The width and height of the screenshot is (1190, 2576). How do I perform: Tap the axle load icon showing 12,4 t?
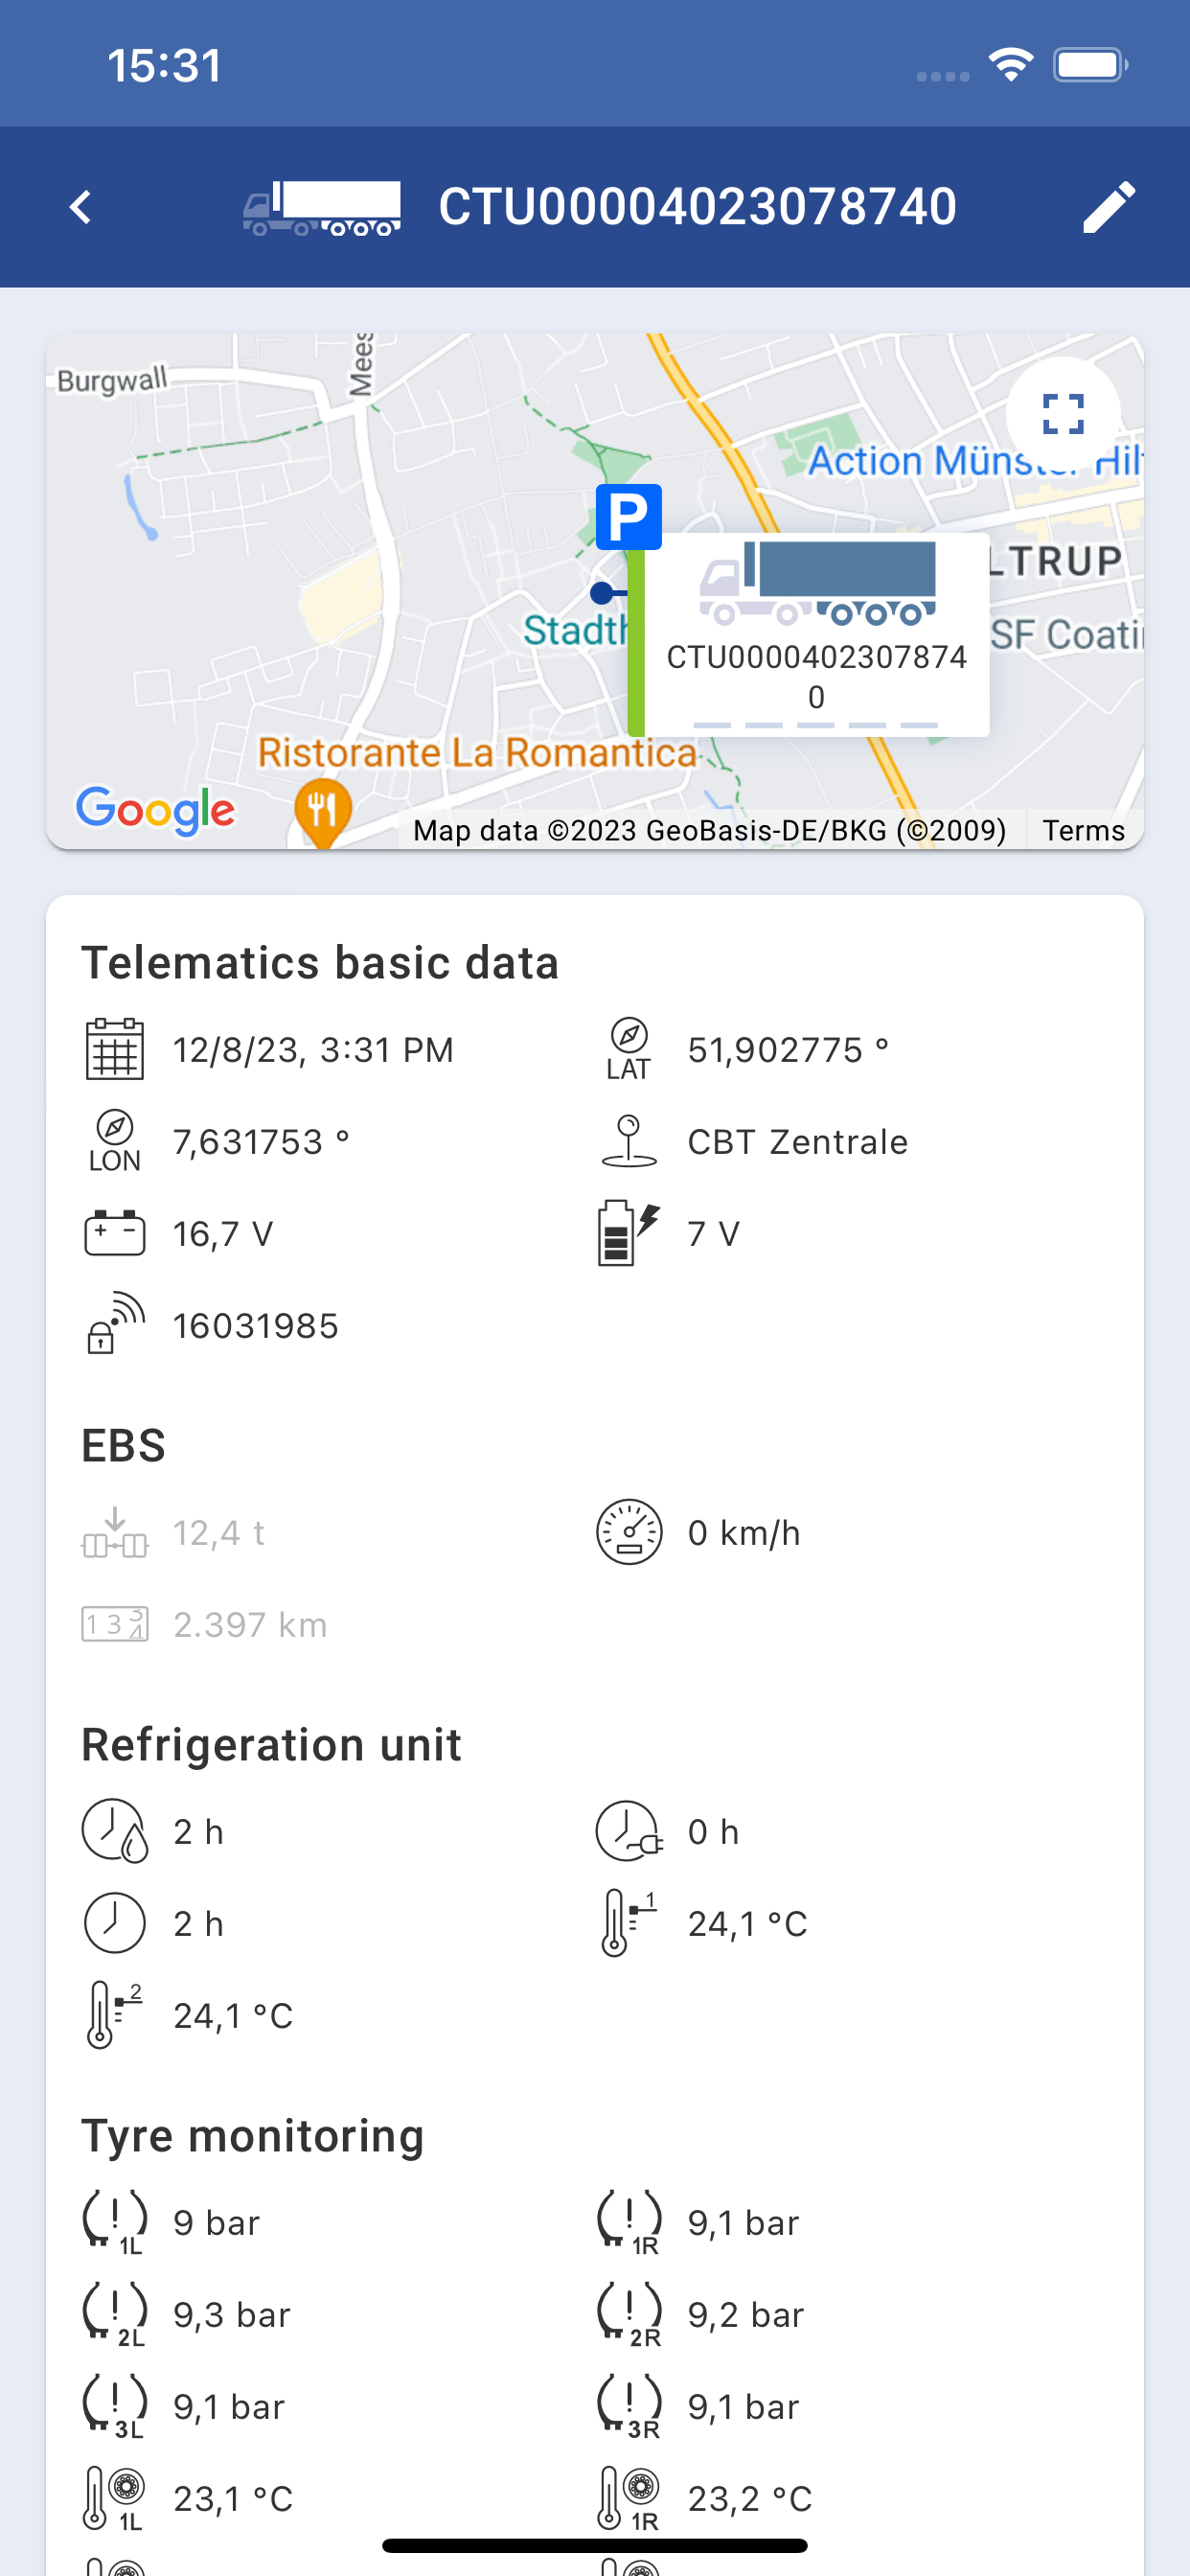click(115, 1532)
